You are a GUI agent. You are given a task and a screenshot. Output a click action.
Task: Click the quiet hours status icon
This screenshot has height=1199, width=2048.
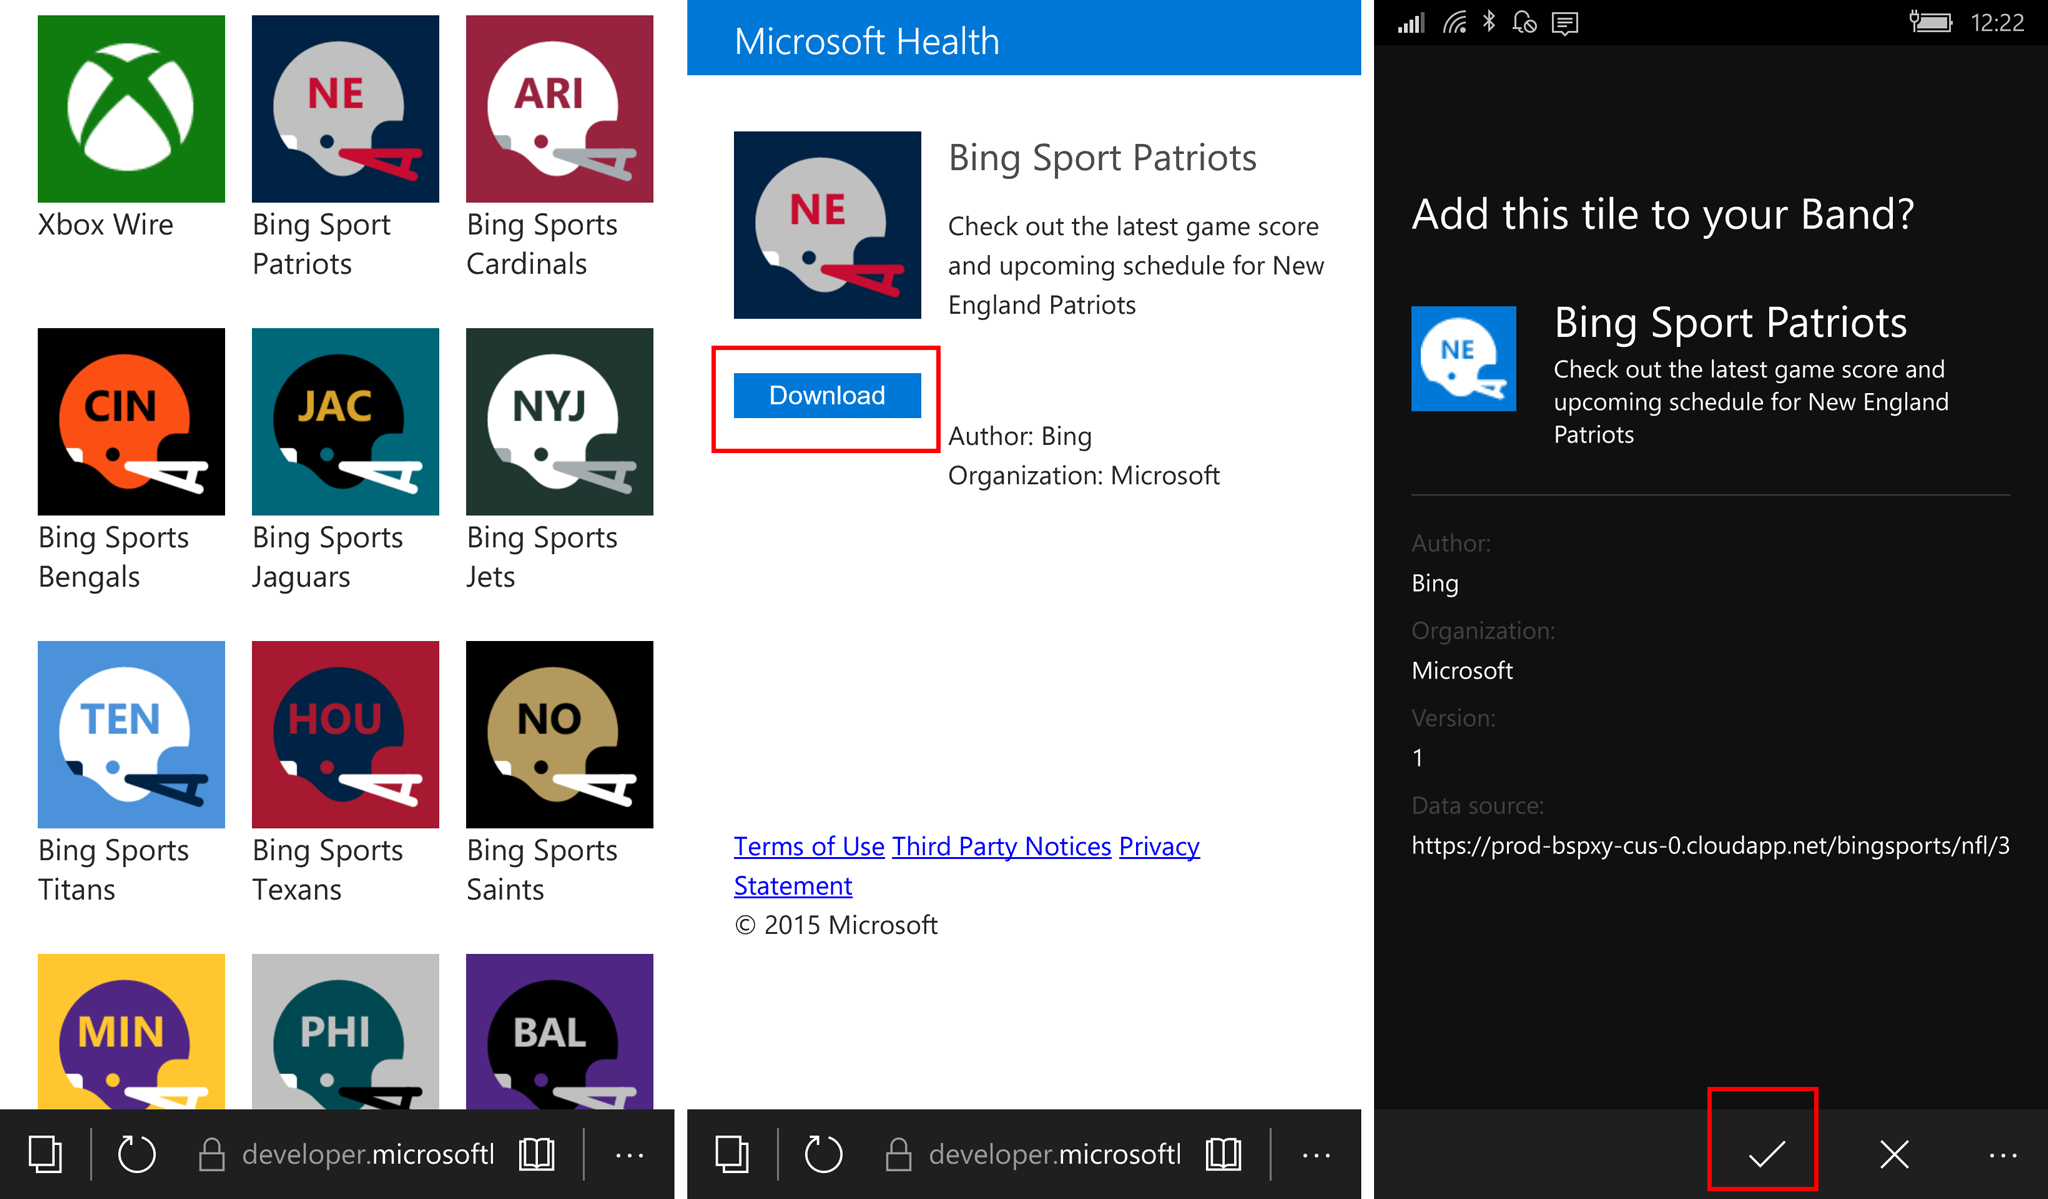[1525, 22]
